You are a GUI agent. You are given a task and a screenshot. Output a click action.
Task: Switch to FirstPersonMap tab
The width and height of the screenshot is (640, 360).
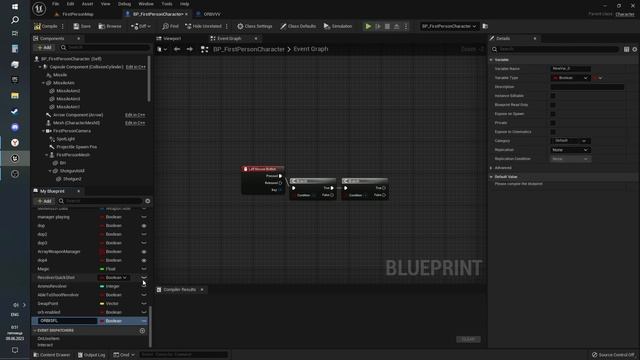78,14
